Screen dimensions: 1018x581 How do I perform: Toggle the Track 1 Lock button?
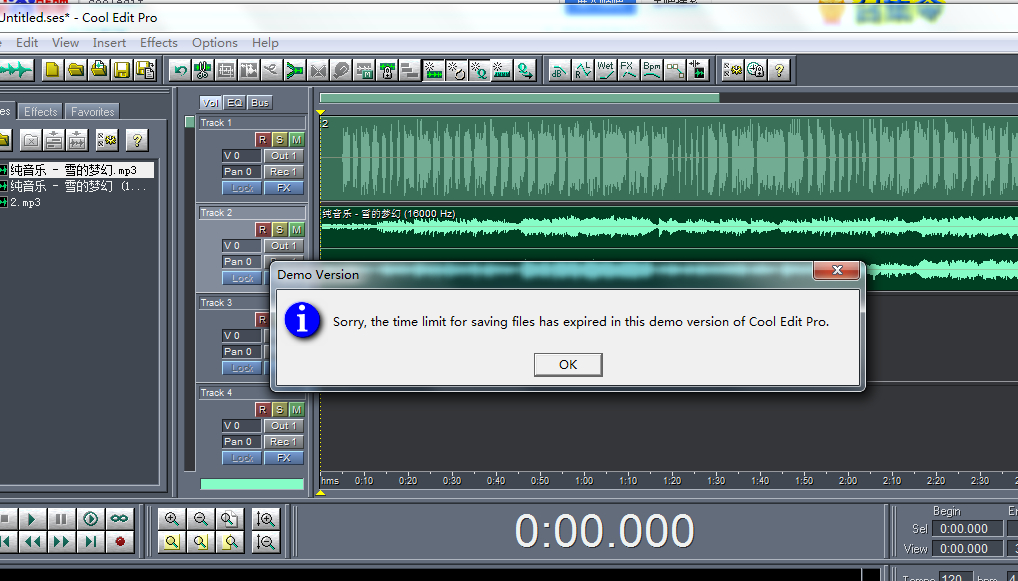tap(242, 188)
